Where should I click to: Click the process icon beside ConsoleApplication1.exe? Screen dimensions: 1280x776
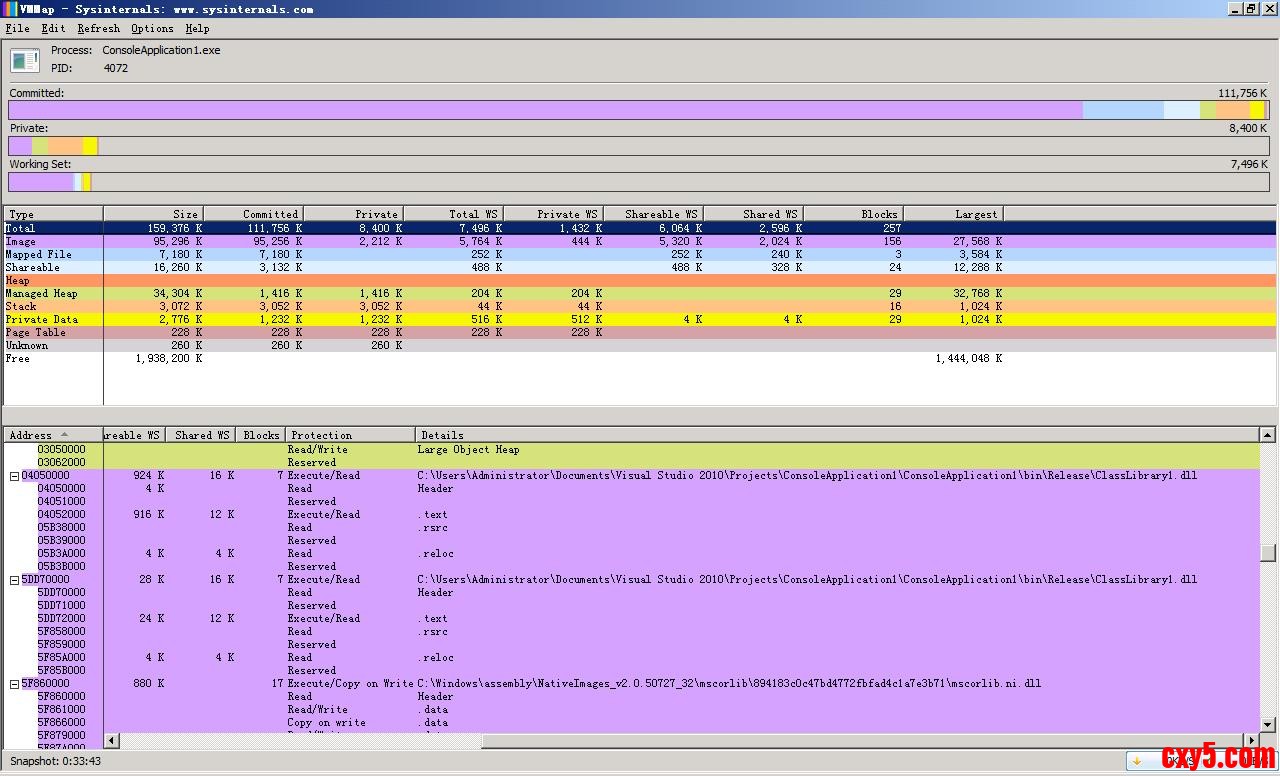[25, 60]
